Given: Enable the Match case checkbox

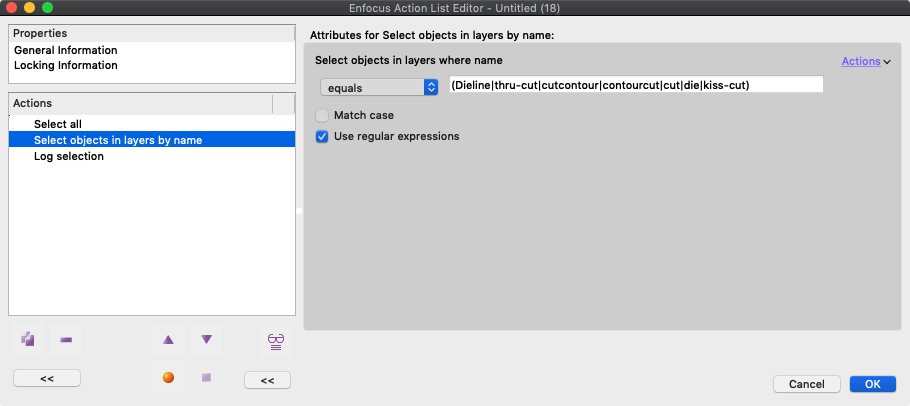Looking at the screenshot, I should click(322, 115).
